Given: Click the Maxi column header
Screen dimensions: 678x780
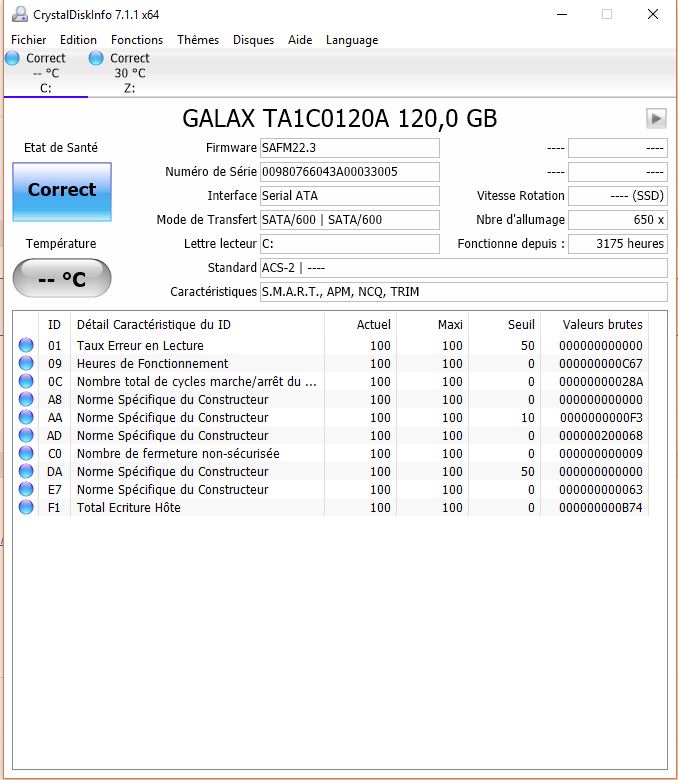Looking at the screenshot, I should (x=432, y=325).
